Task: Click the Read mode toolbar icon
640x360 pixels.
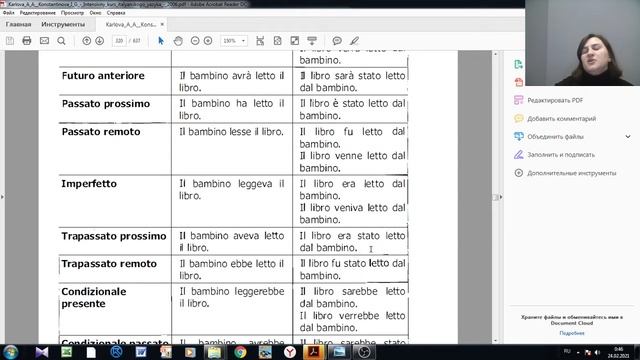Action: click(x=312, y=41)
